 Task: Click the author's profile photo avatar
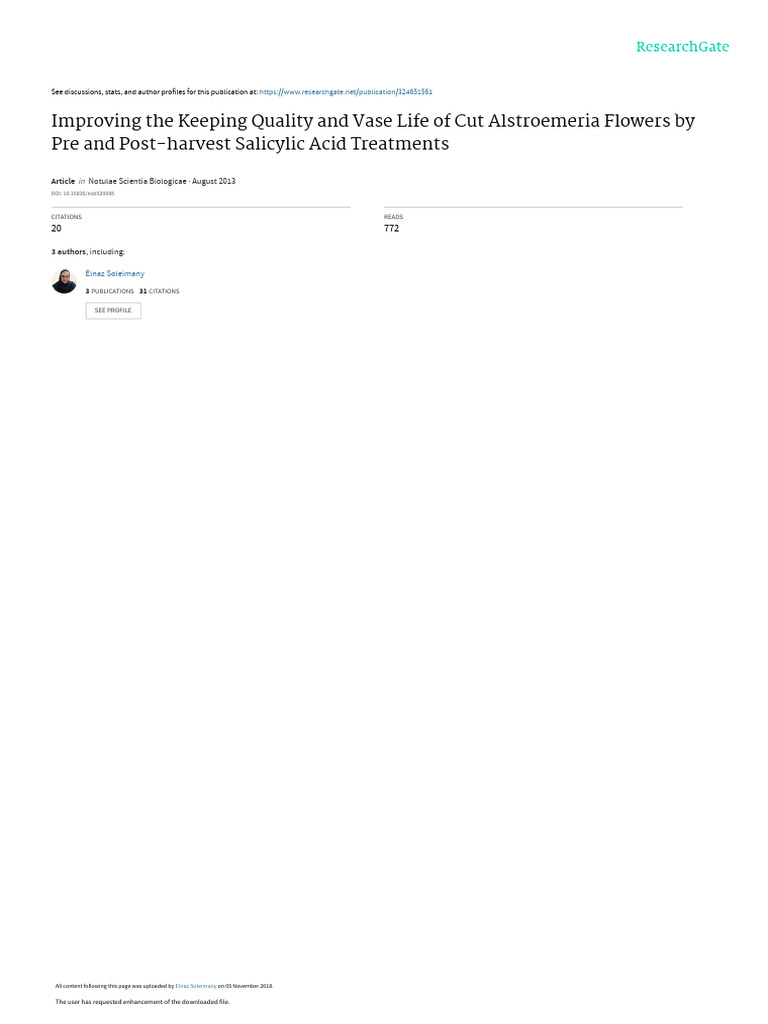pyautogui.click(x=64, y=281)
